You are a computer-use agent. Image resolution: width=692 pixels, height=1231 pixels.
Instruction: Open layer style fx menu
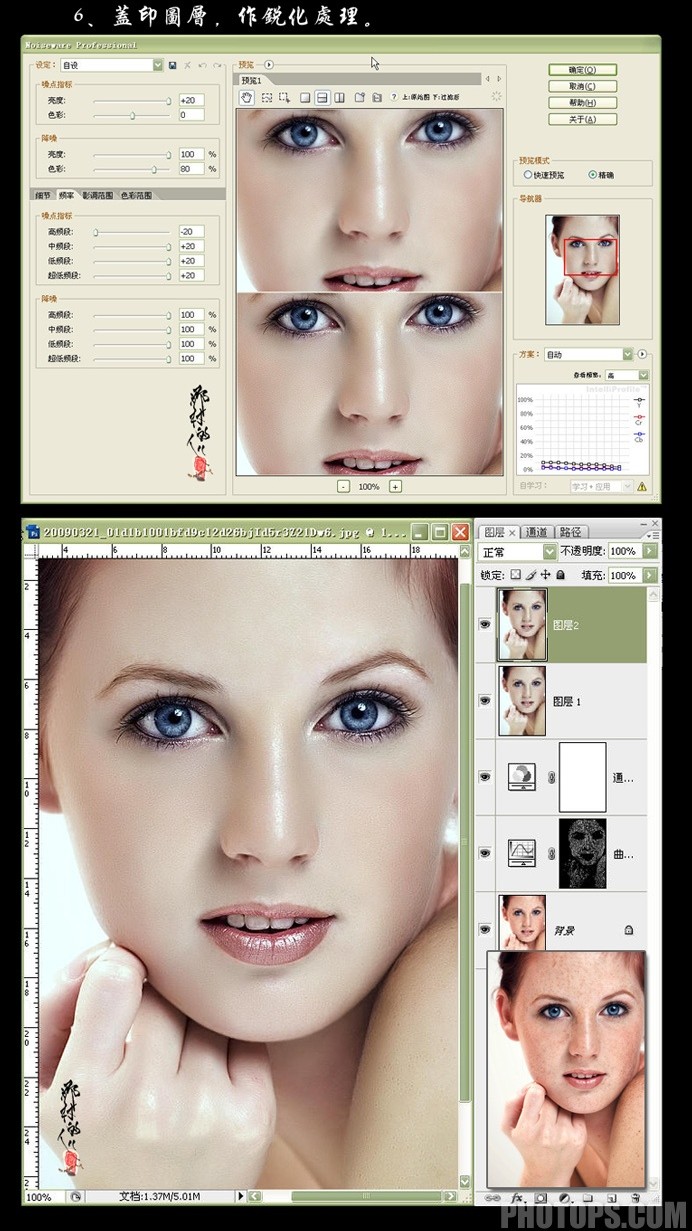pyautogui.click(x=517, y=1197)
